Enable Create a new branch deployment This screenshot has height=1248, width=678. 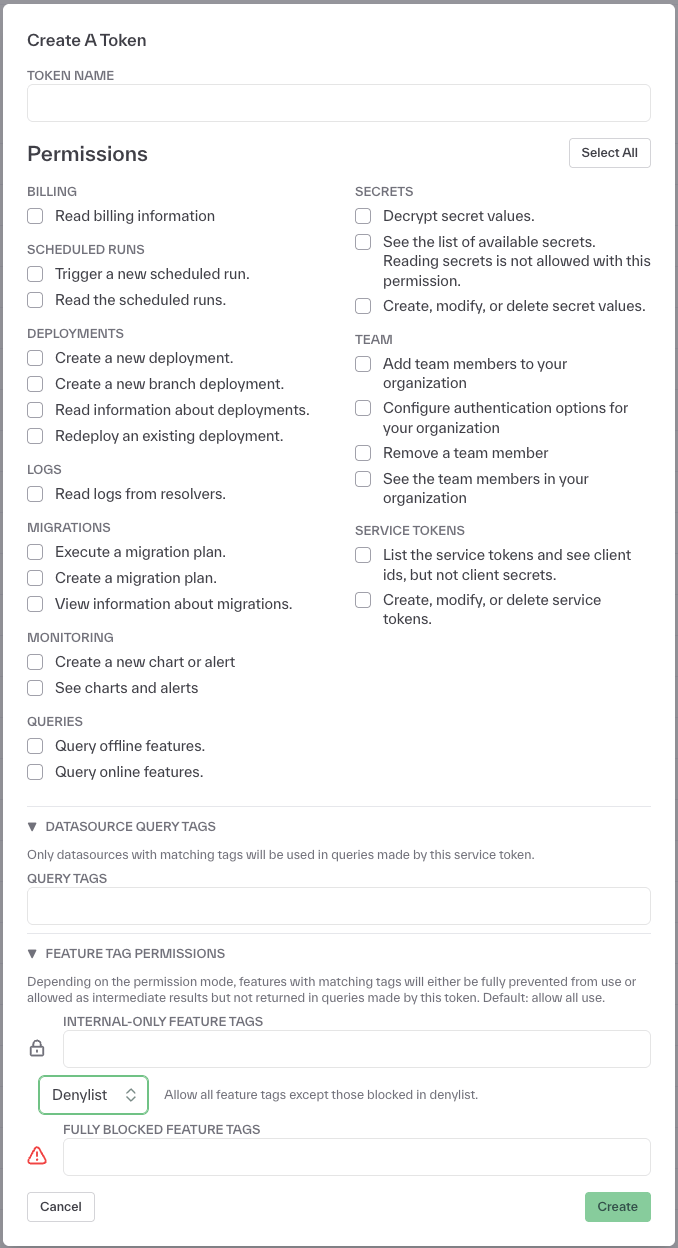tap(35, 384)
